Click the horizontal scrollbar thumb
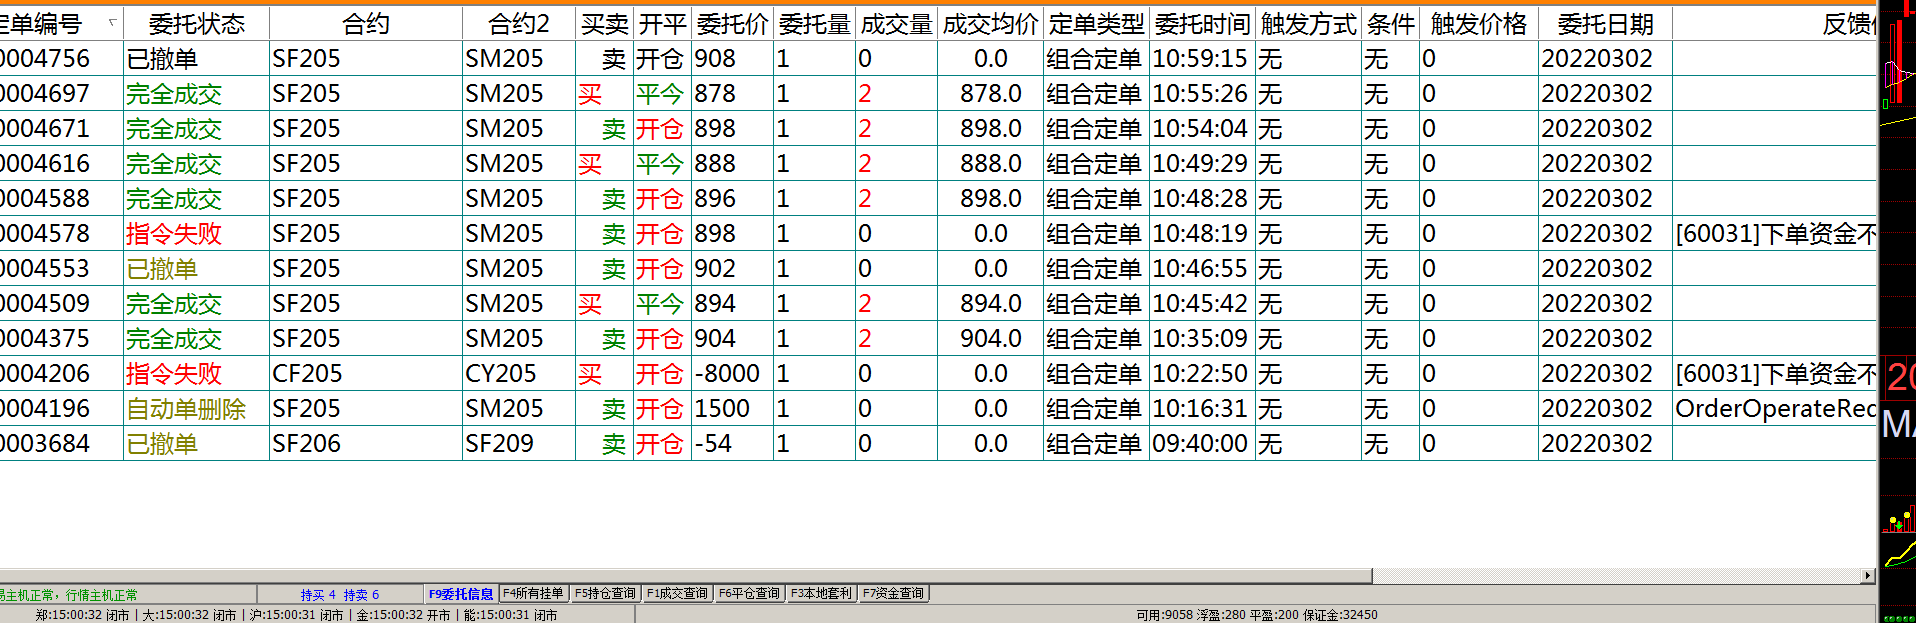The height and width of the screenshot is (623, 1916). (685, 576)
